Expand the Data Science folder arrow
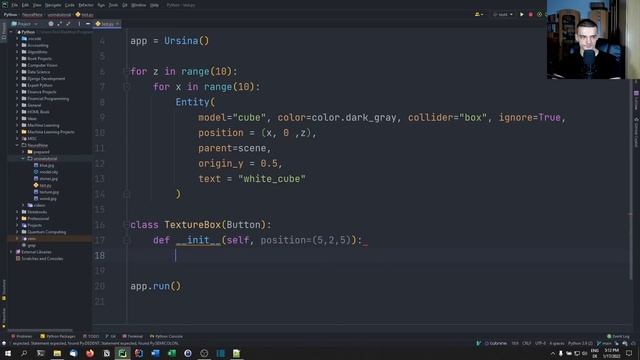 (17, 72)
